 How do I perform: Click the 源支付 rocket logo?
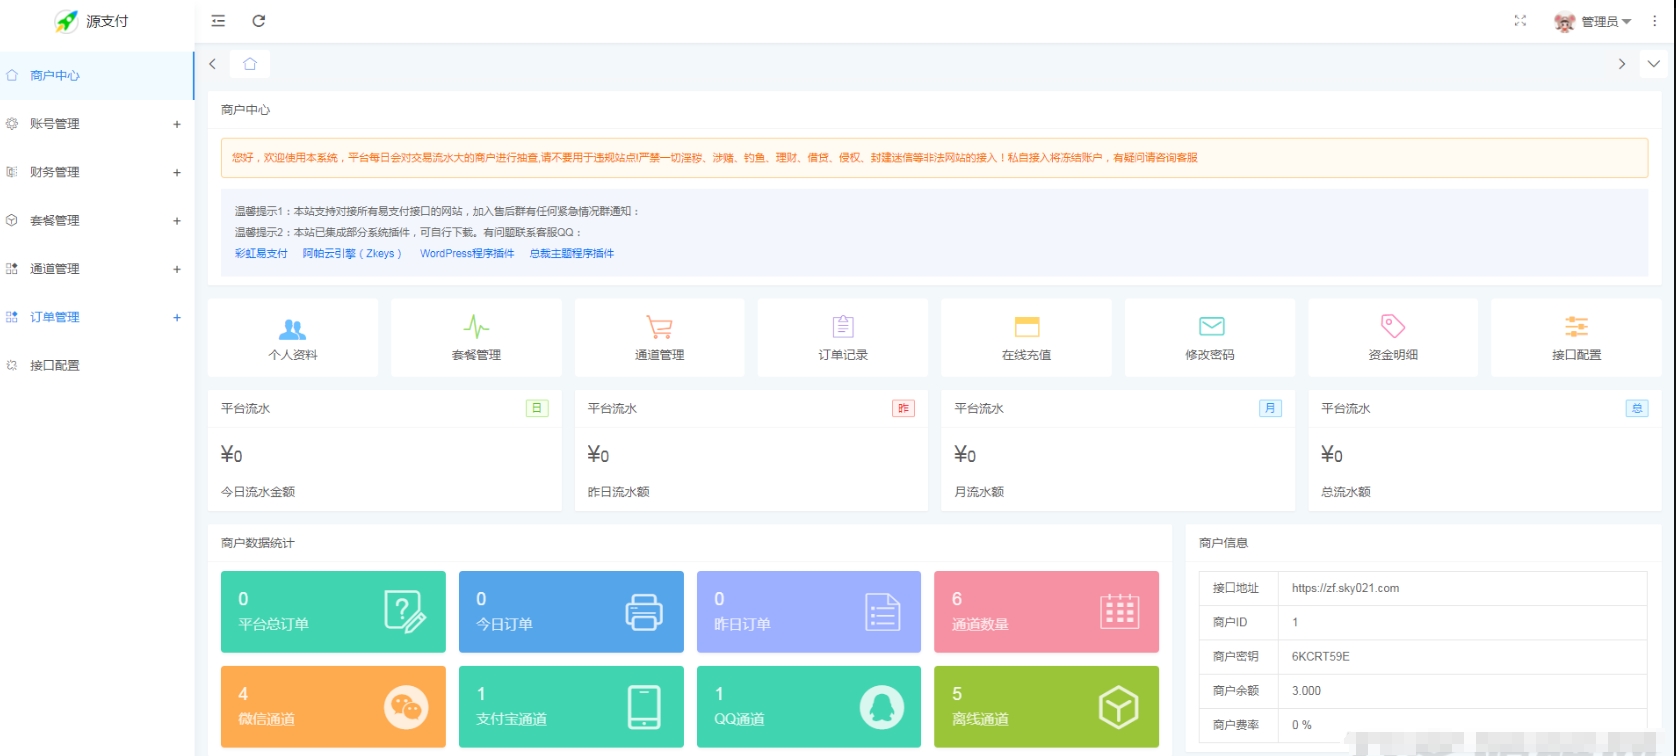tap(67, 21)
